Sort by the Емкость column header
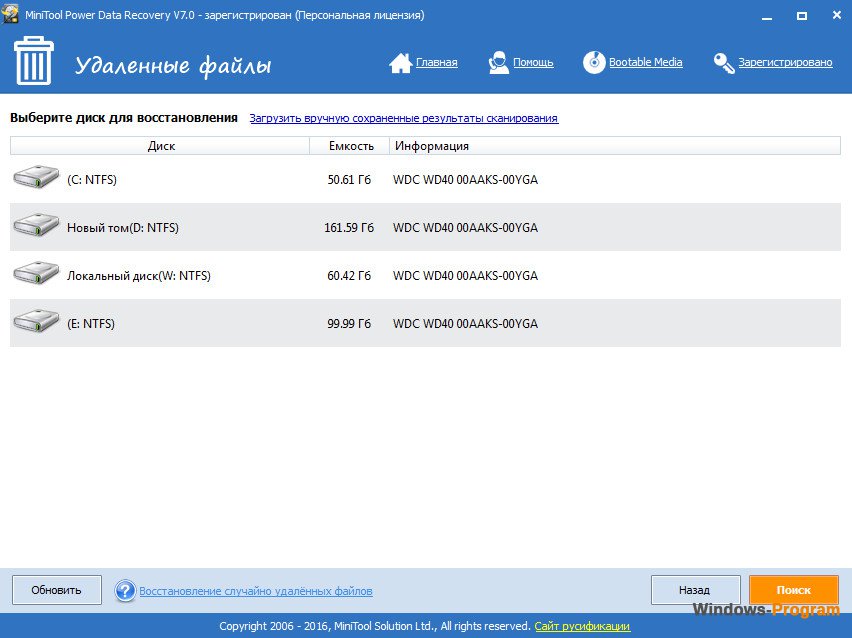The image size is (852, 638). (350, 146)
